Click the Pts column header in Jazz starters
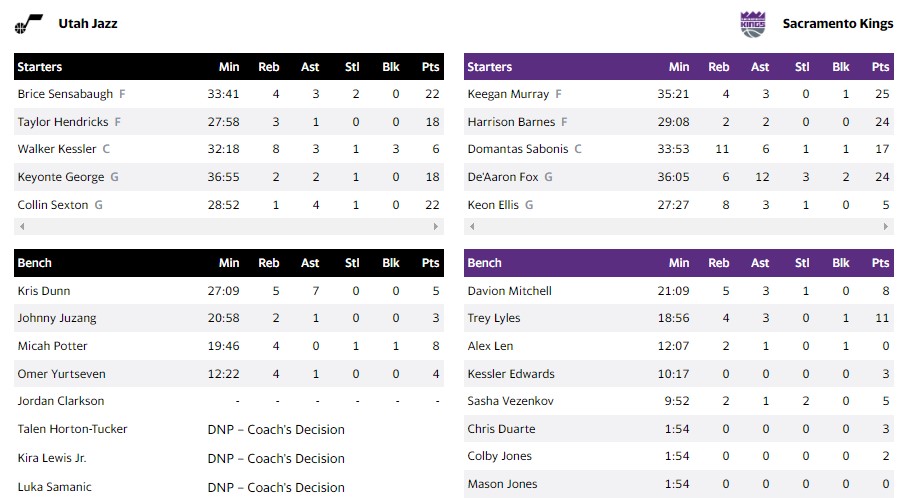Image resolution: width=903 pixels, height=498 pixels. coord(430,67)
